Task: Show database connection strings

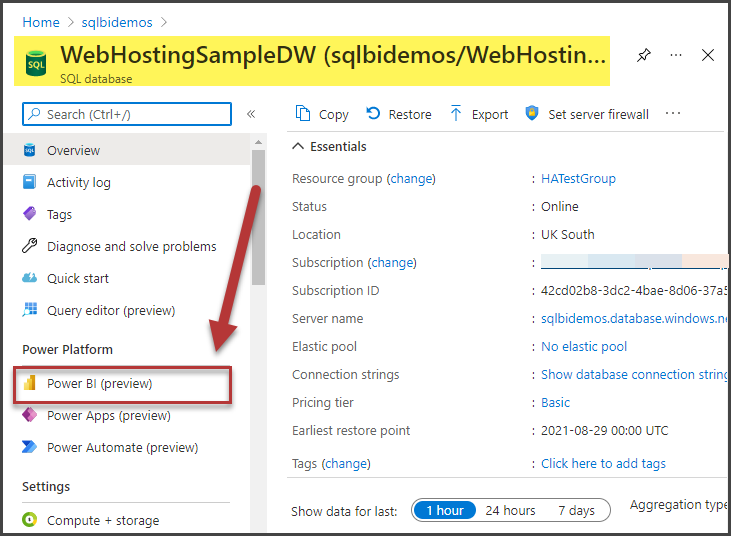Action: [x=634, y=374]
